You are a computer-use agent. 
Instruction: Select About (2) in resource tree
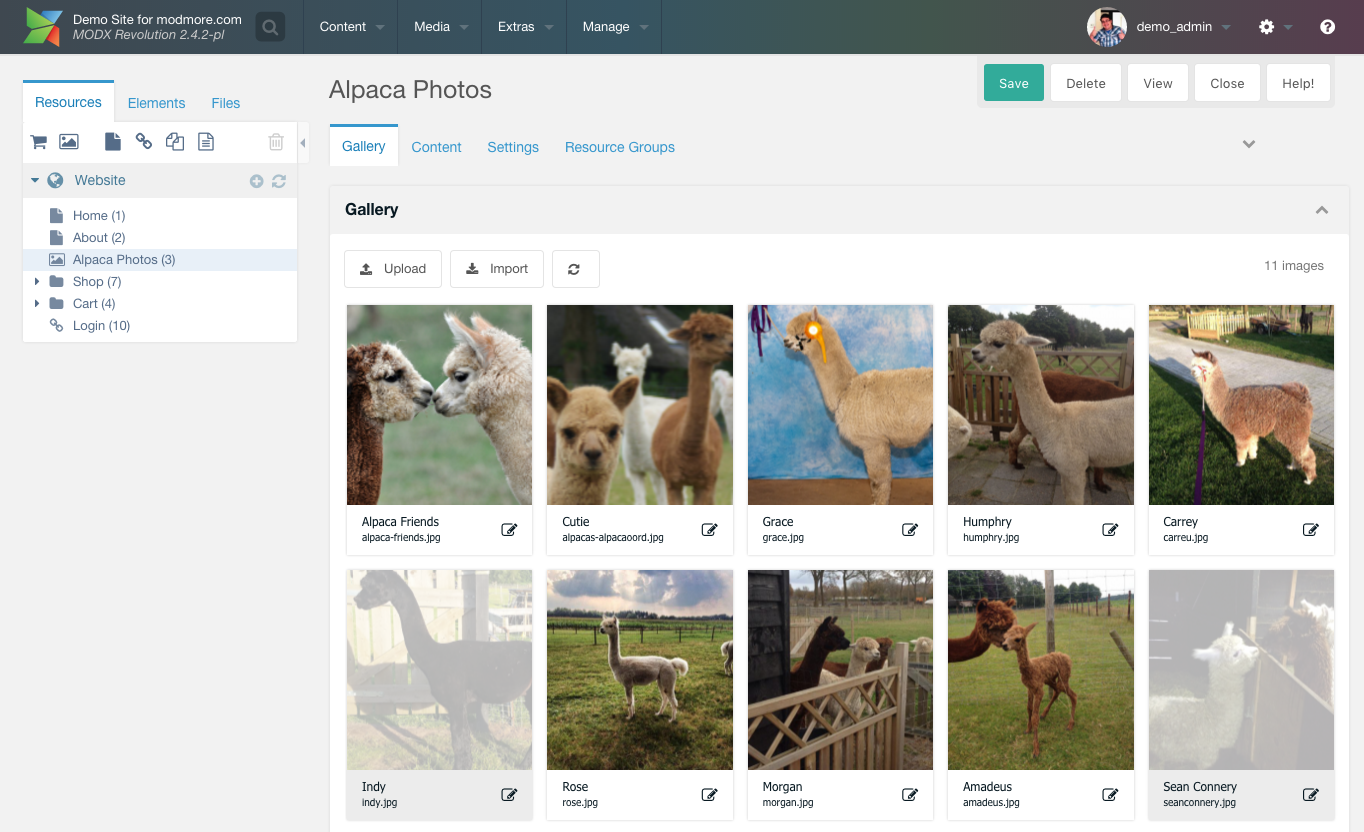pos(99,237)
